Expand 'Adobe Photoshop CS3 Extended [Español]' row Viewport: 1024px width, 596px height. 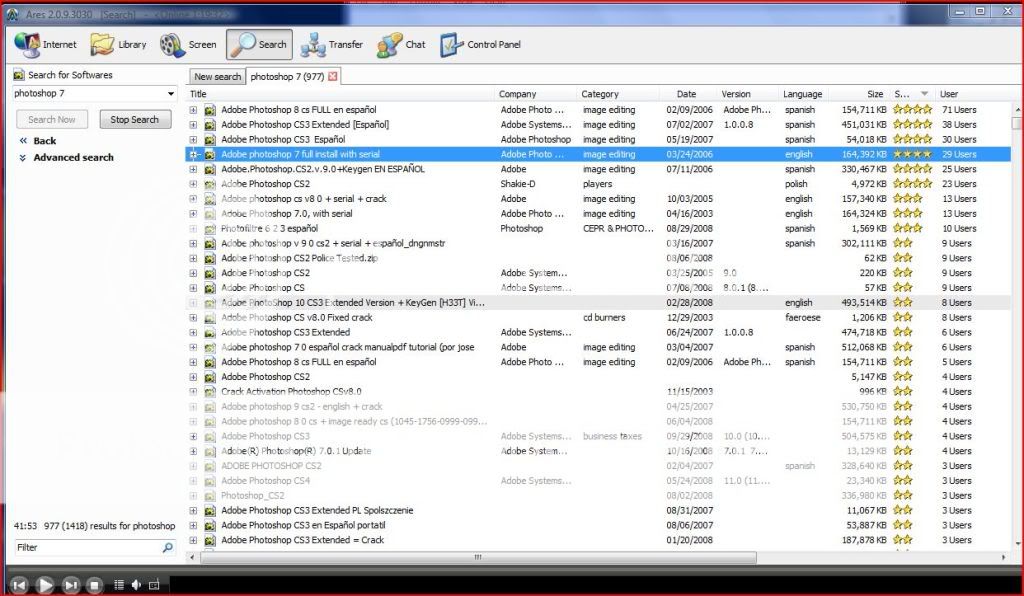tap(193, 125)
